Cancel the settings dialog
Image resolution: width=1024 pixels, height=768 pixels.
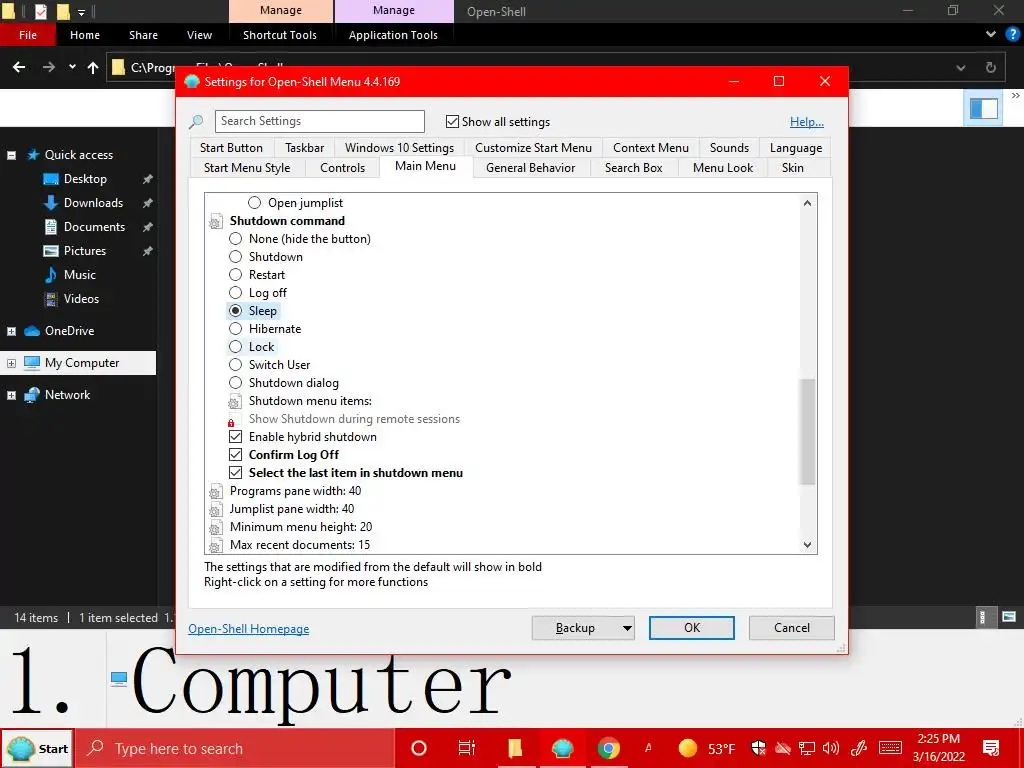(792, 628)
